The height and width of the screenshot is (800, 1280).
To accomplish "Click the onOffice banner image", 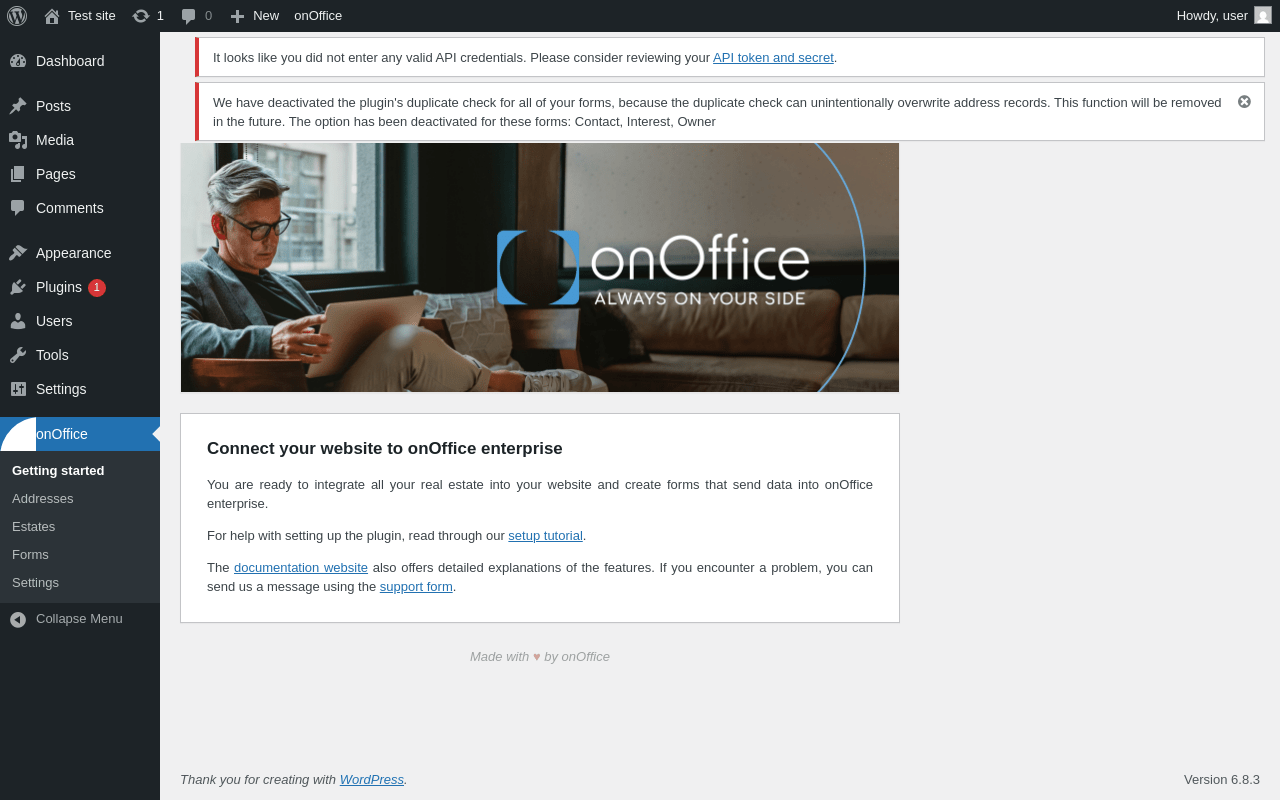I will point(540,268).
